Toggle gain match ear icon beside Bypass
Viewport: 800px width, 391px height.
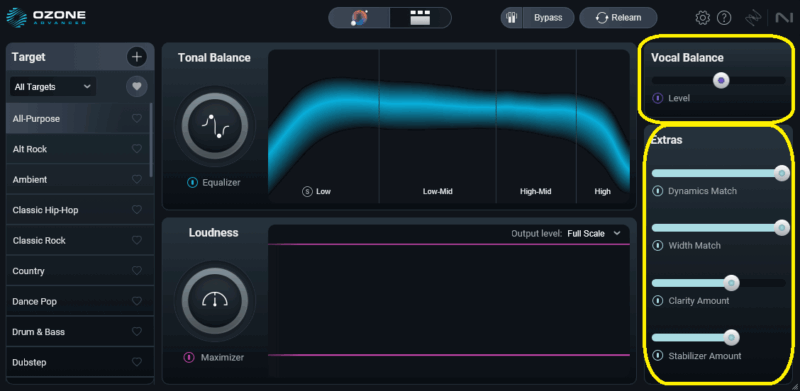[512, 18]
